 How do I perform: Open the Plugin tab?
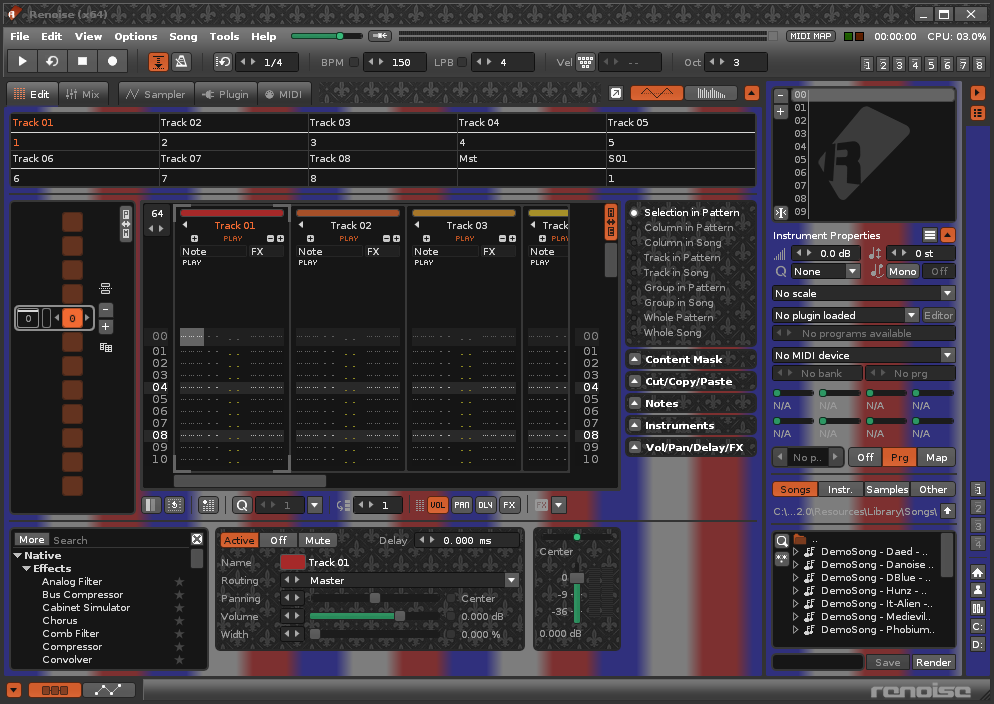coord(226,94)
